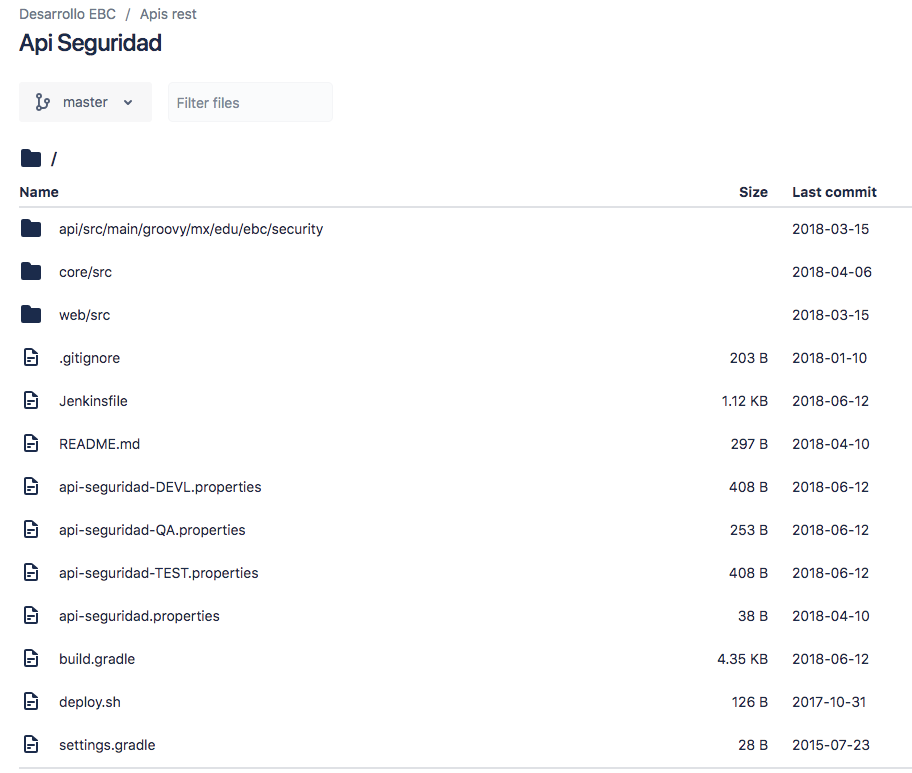Open README.md
This screenshot has width=912, height=773.
[99, 444]
